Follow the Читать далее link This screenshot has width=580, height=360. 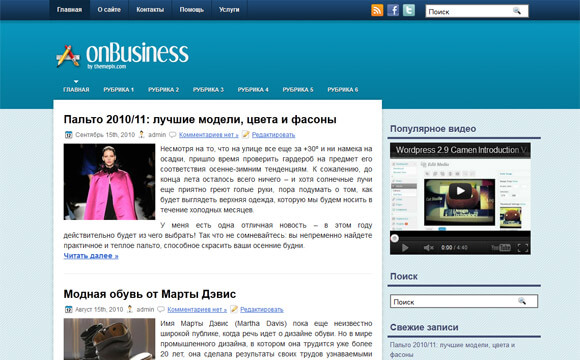click(91, 256)
